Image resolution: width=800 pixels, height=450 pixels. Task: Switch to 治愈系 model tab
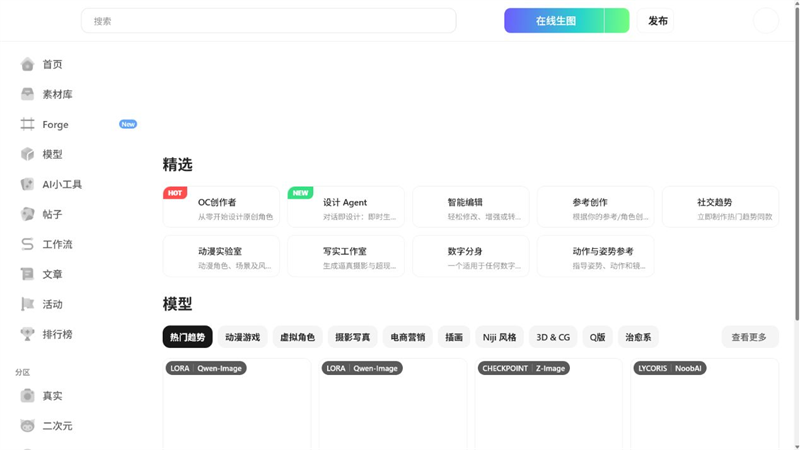tap(638, 337)
